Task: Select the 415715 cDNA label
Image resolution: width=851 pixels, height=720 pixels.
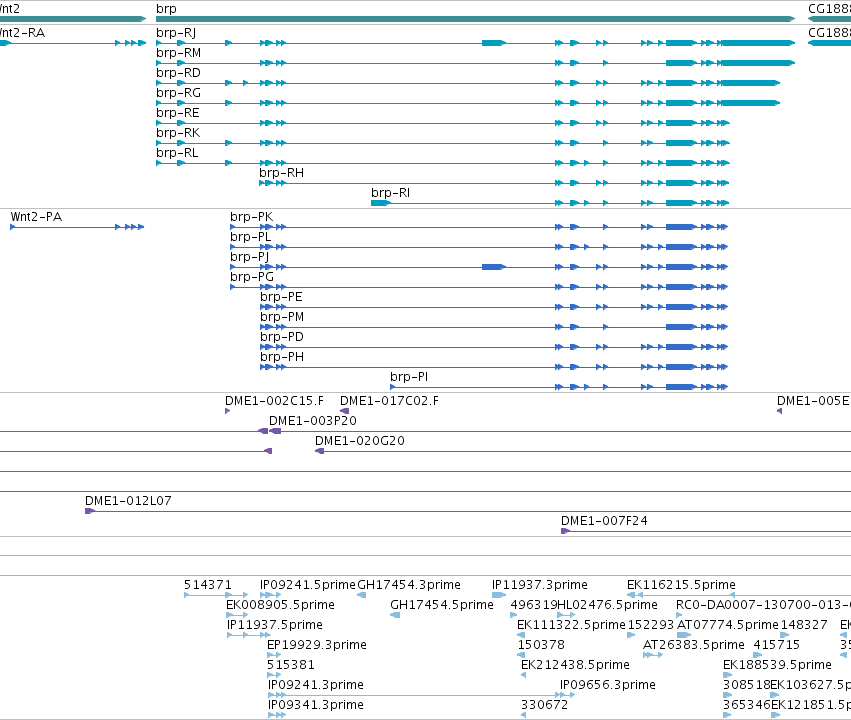Action: pos(777,645)
